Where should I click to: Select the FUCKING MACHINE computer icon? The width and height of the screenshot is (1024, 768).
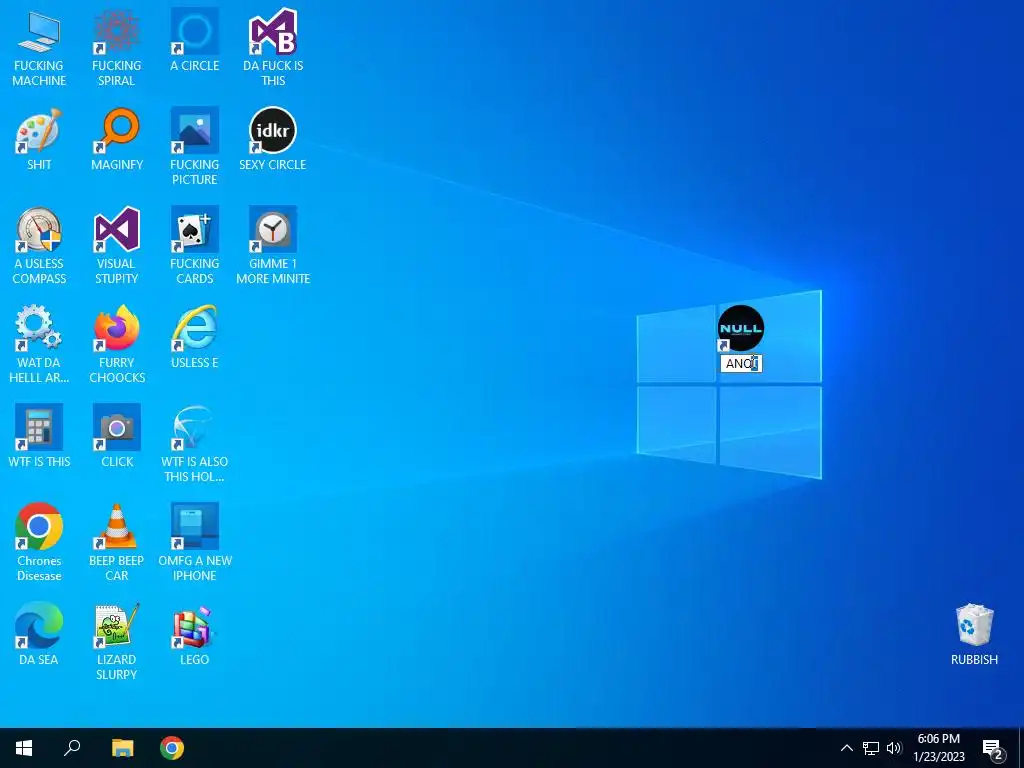[x=39, y=31]
